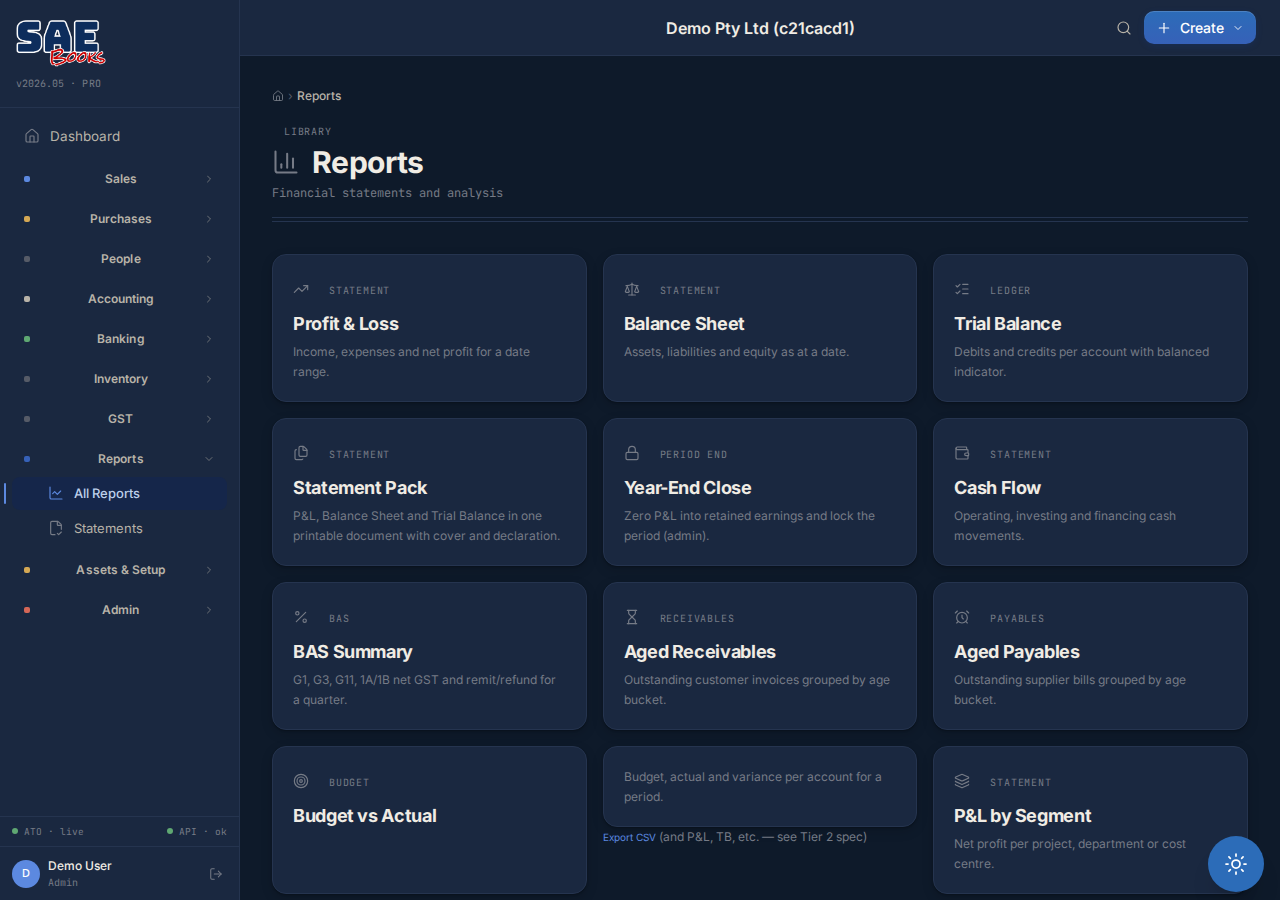Click the P&L by Segment layers icon

click(x=962, y=781)
